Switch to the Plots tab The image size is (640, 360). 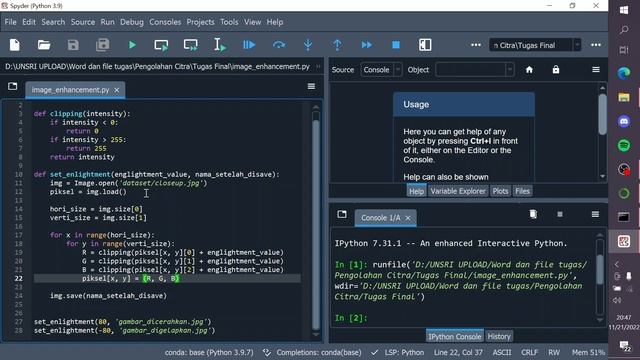coord(500,191)
